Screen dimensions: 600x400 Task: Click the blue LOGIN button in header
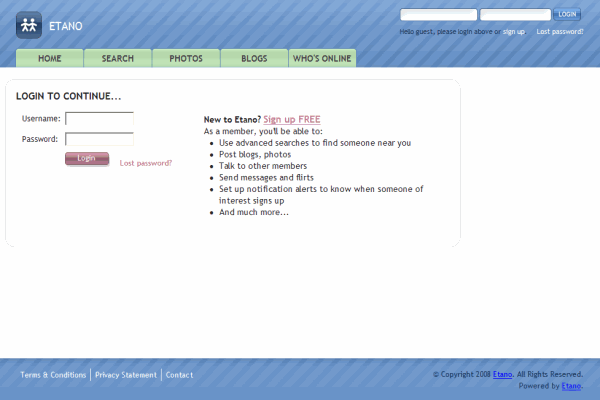(x=567, y=14)
